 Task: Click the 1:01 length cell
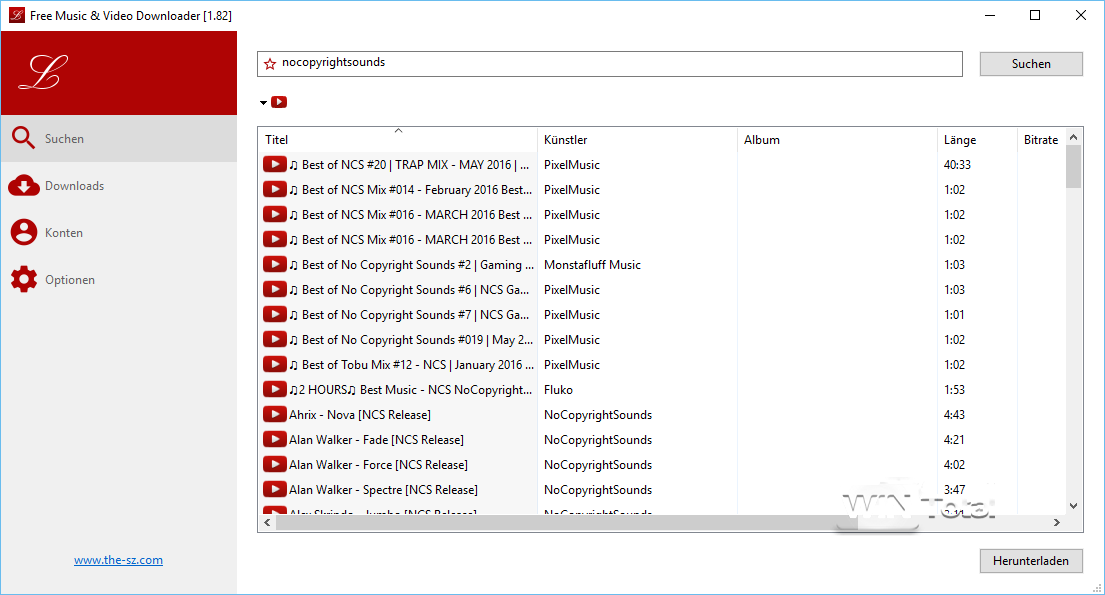coord(954,315)
